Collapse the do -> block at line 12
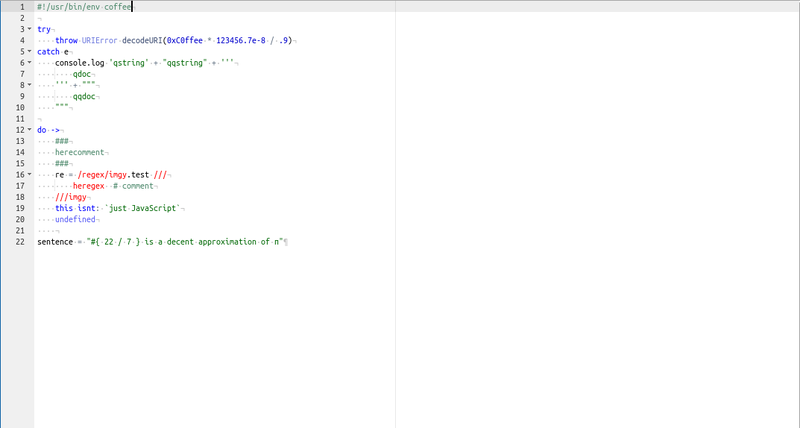The height and width of the screenshot is (428, 800). 29,130
